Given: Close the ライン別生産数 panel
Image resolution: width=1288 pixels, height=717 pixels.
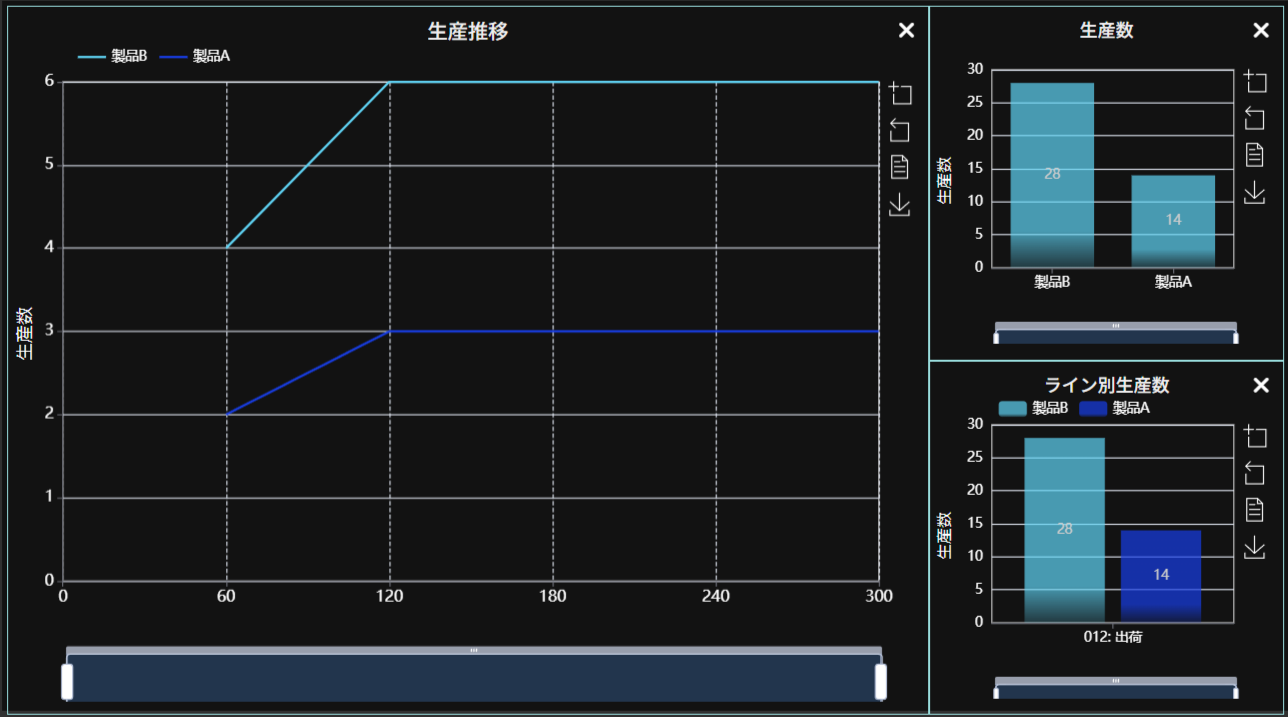Looking at the screenshot, I should pos(1261,386).
